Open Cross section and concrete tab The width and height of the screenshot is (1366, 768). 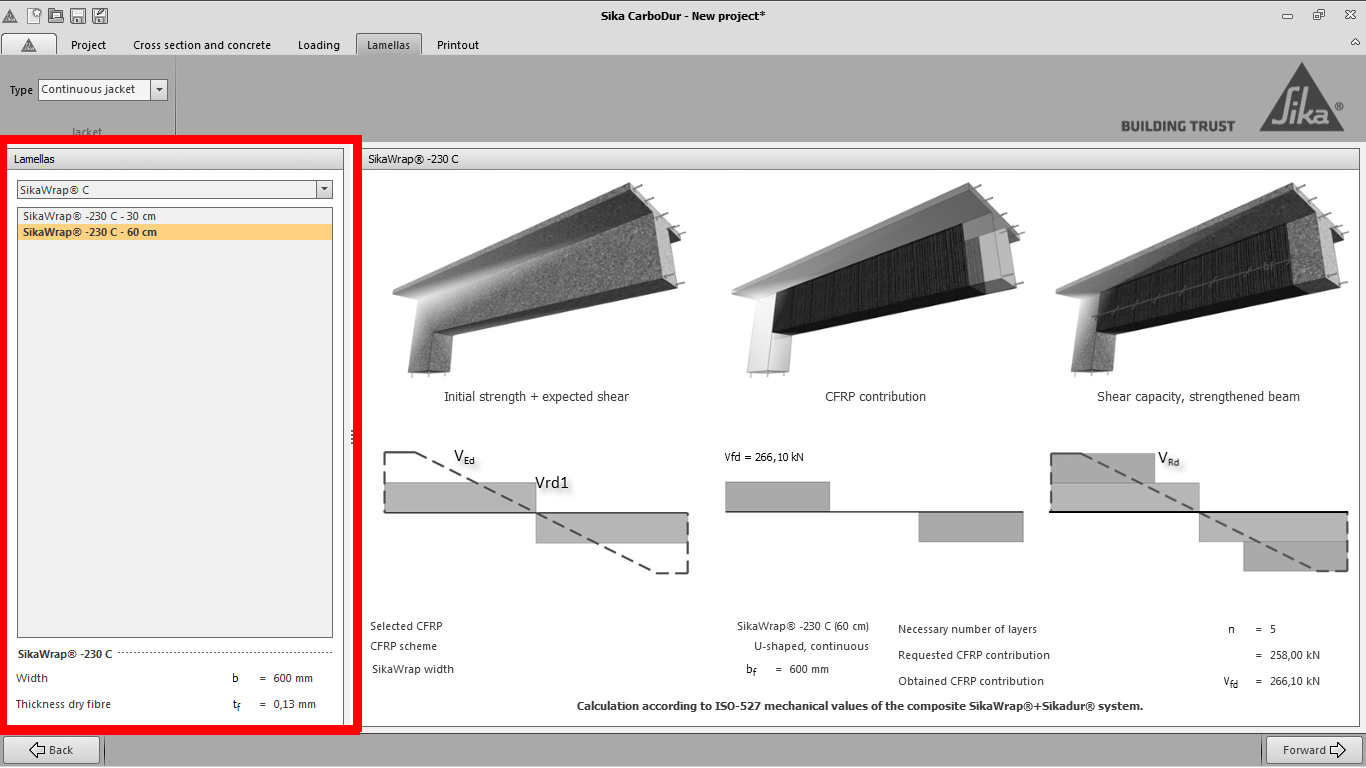click(x=202, y=45)
